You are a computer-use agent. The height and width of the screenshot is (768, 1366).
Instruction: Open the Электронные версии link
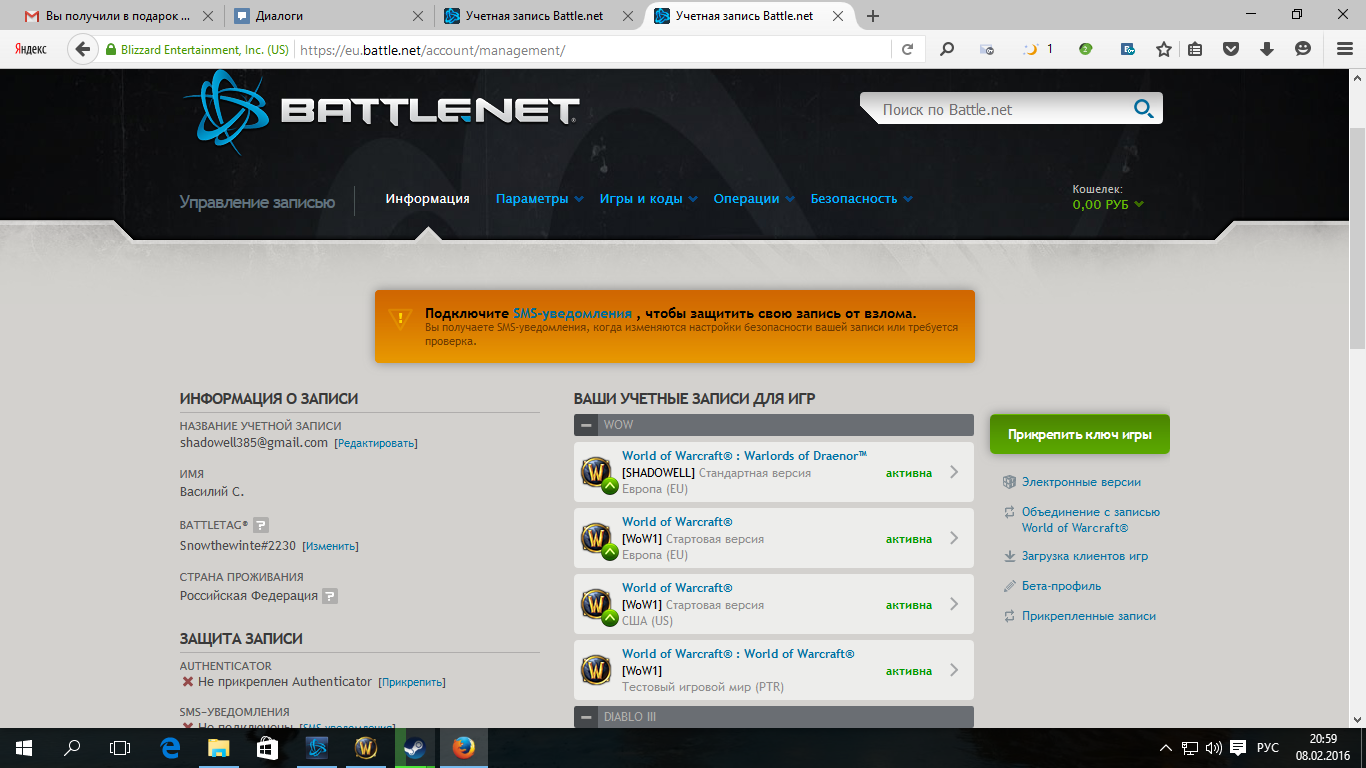[x=1080, y=482]
